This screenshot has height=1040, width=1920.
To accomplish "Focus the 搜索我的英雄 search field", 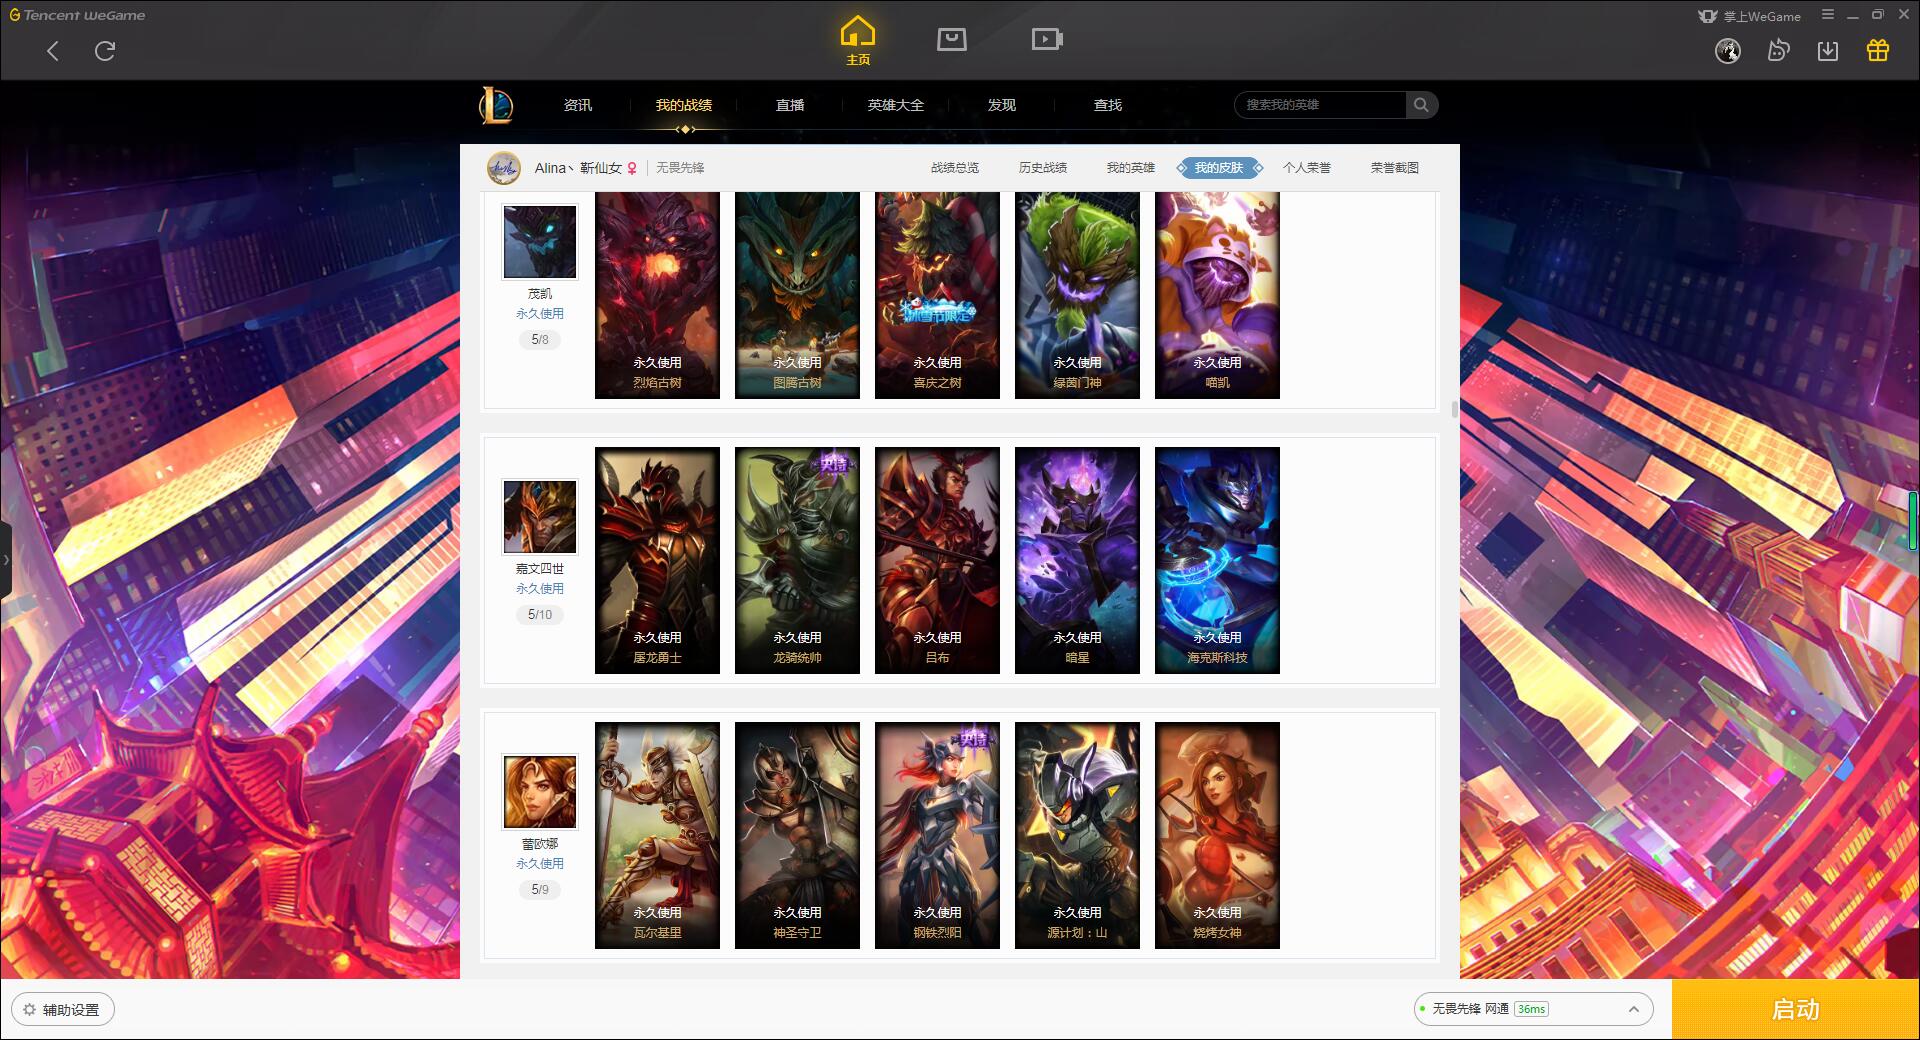I will (x=1320, y=105).
